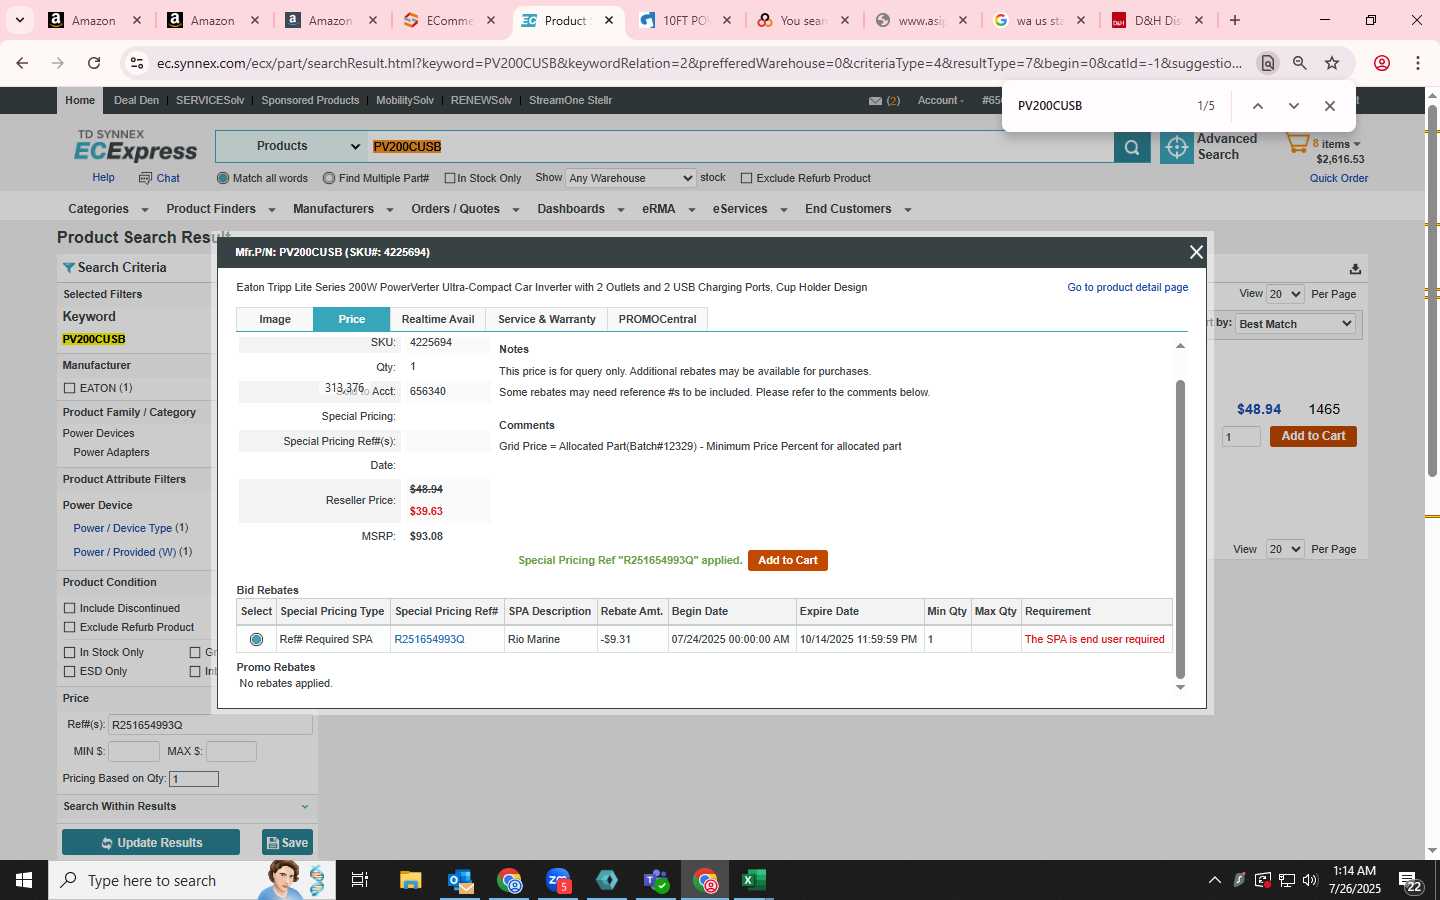Check Exclude Refurb Product in sidebar
Screen dimensions: 1440x900
click(69, 627)
